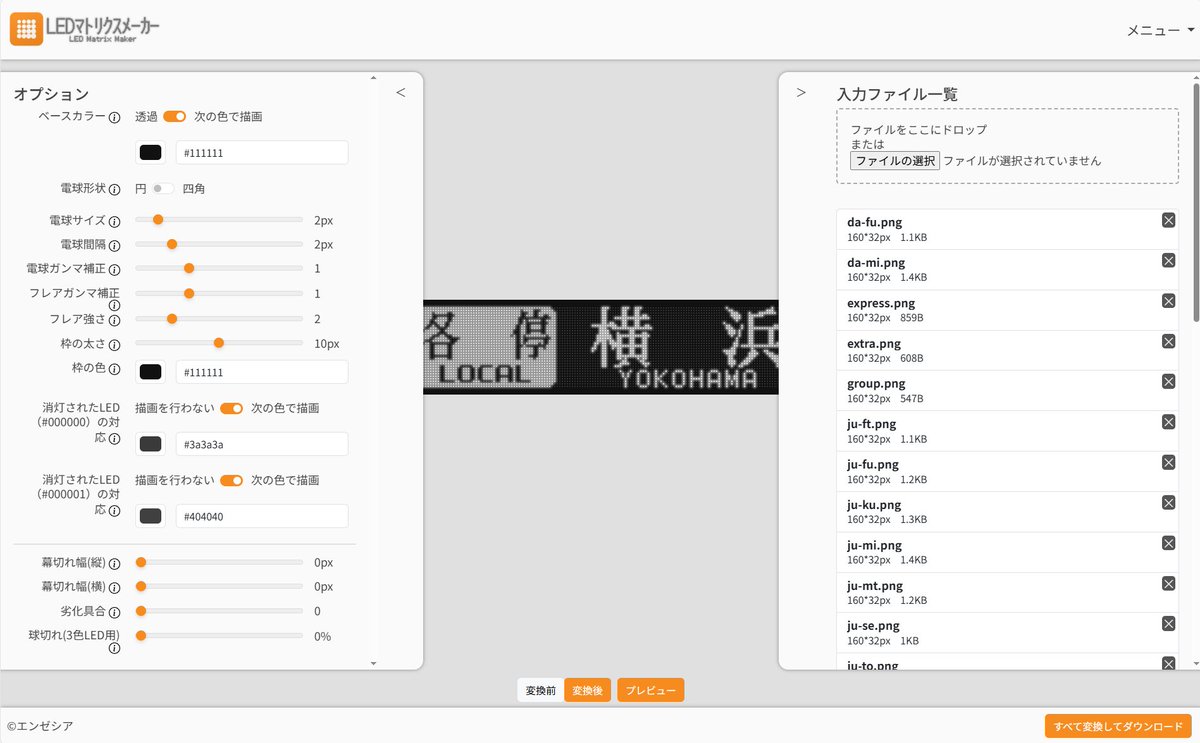
Task: Click info icon next to 電球ガンマ補正
Action: 114,270
